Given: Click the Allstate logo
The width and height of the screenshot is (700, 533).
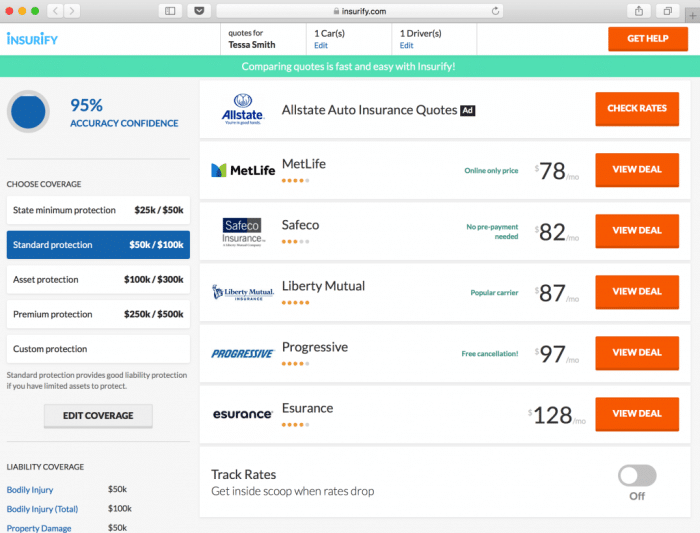Looking at the screenshot, I should 243,109.
